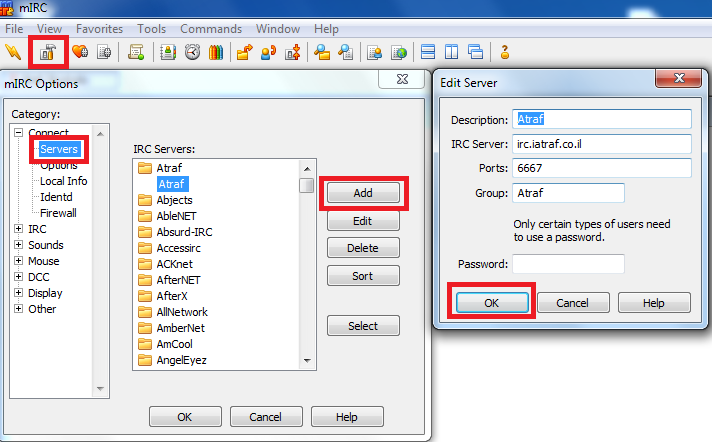Click the Ports input field

(x=602, y=168)
